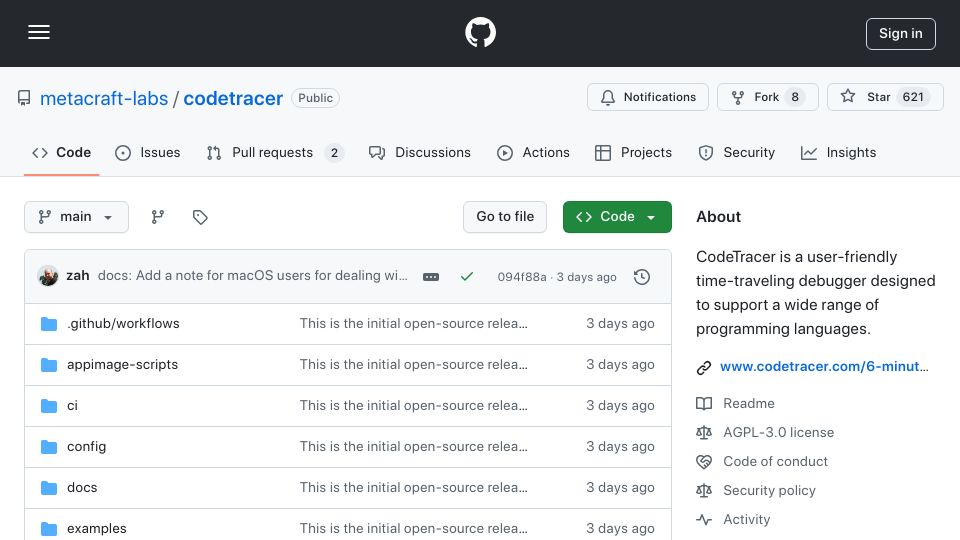Image resolution: width=960 pixels, height=540 pixels.
Task: Click the link chain icon in About
Action: point(704,367)
